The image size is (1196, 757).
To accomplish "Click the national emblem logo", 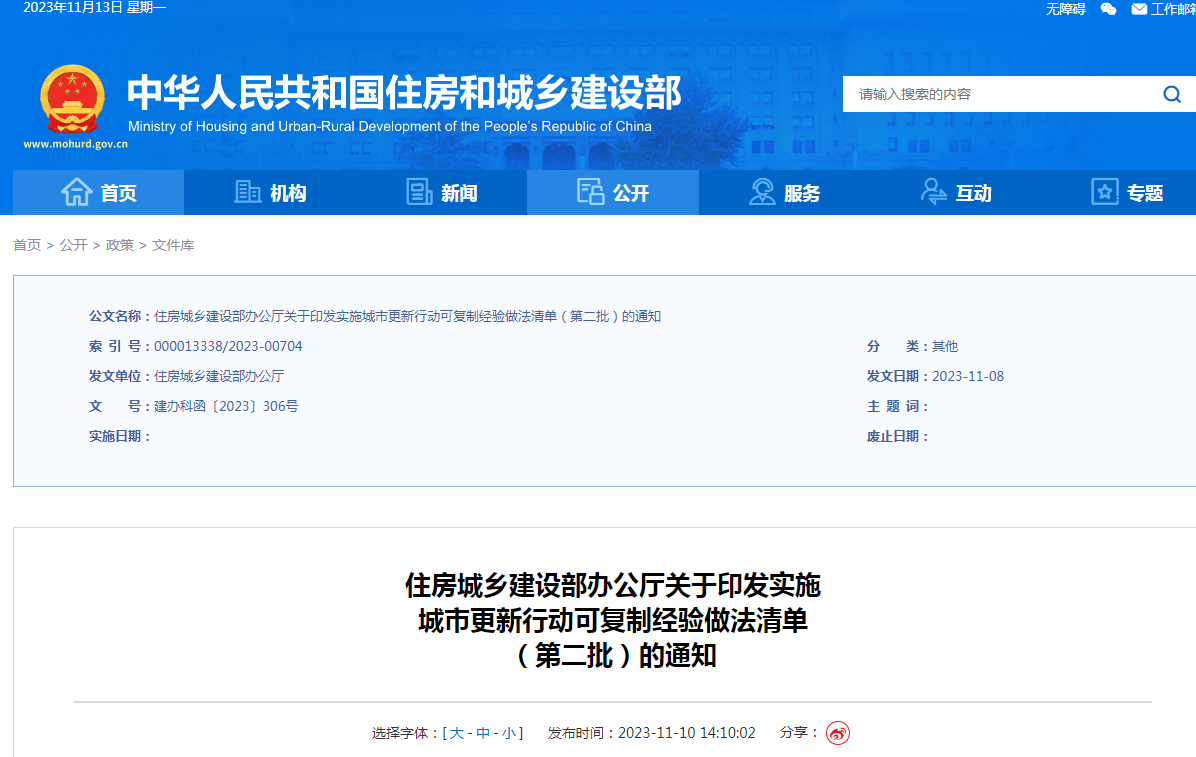I will [x=72, y=99].
